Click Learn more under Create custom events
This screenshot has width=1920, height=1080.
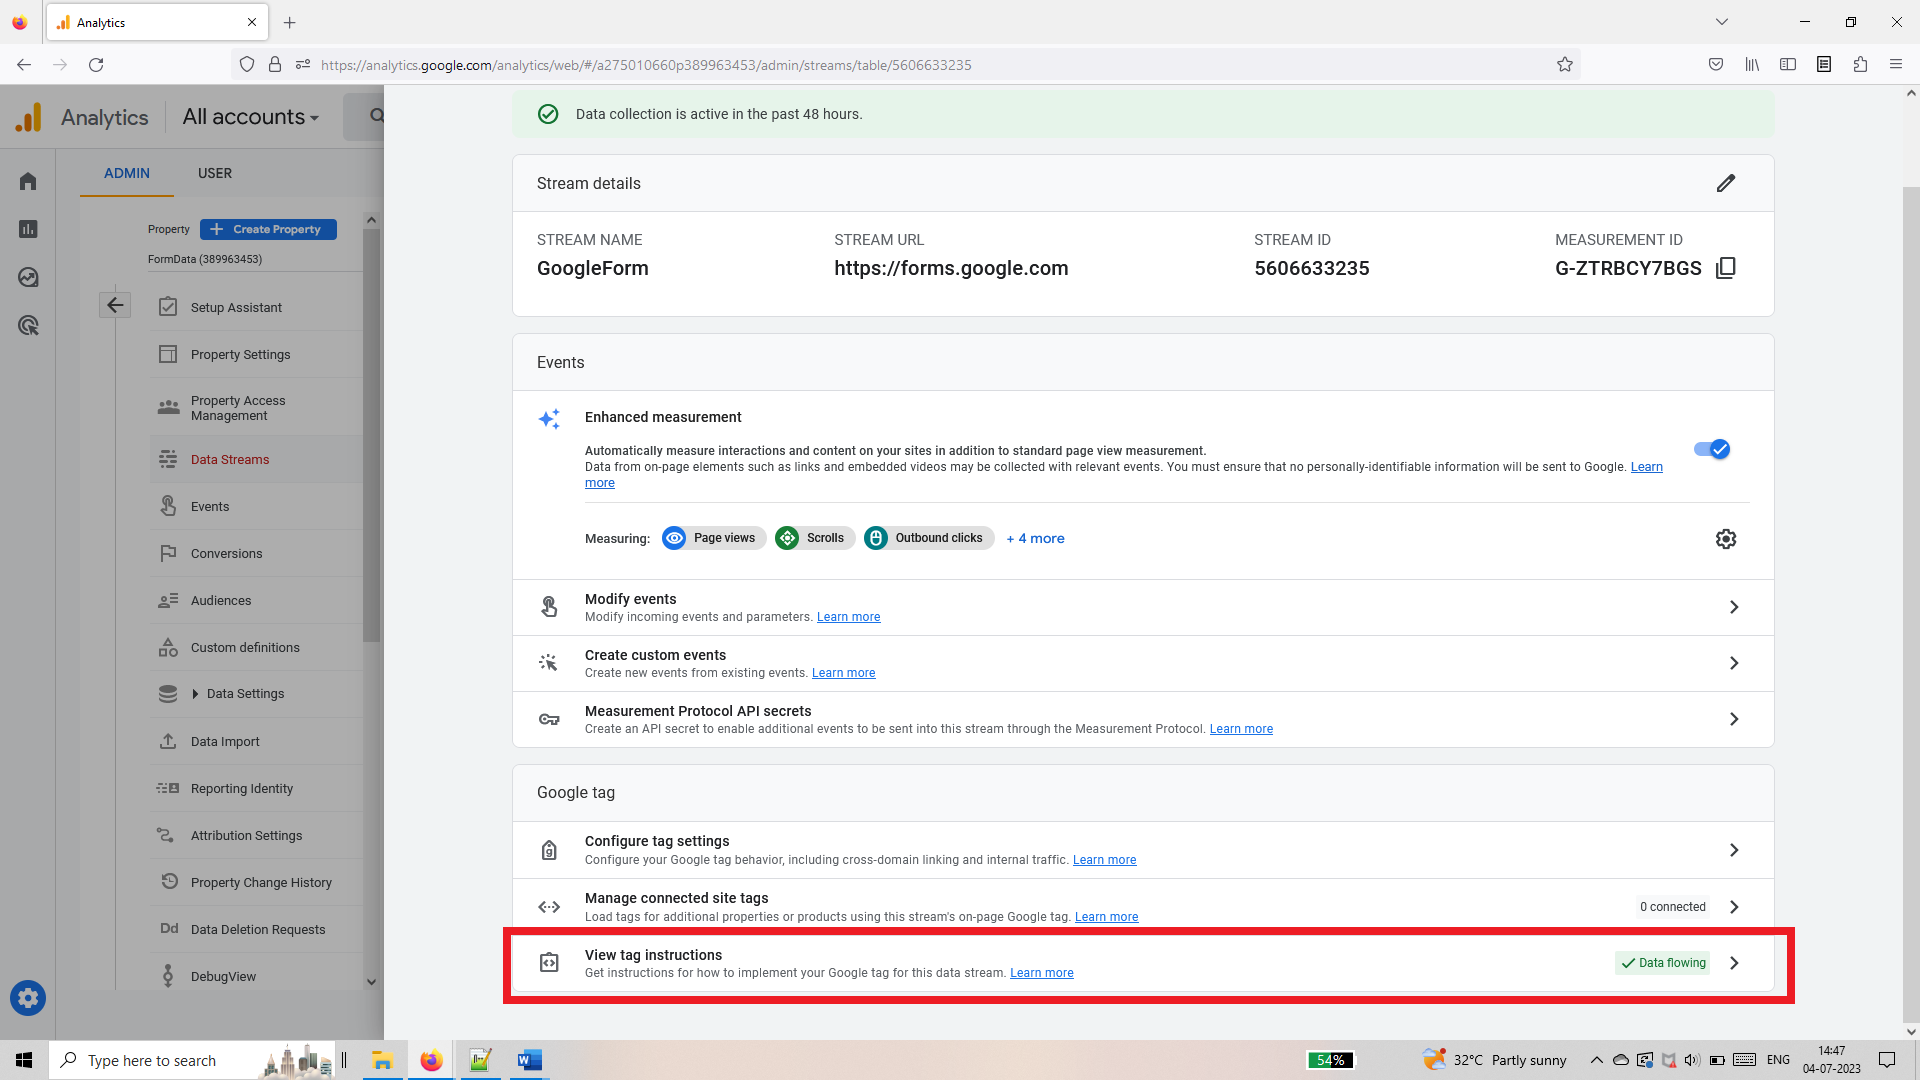(843, 673)
